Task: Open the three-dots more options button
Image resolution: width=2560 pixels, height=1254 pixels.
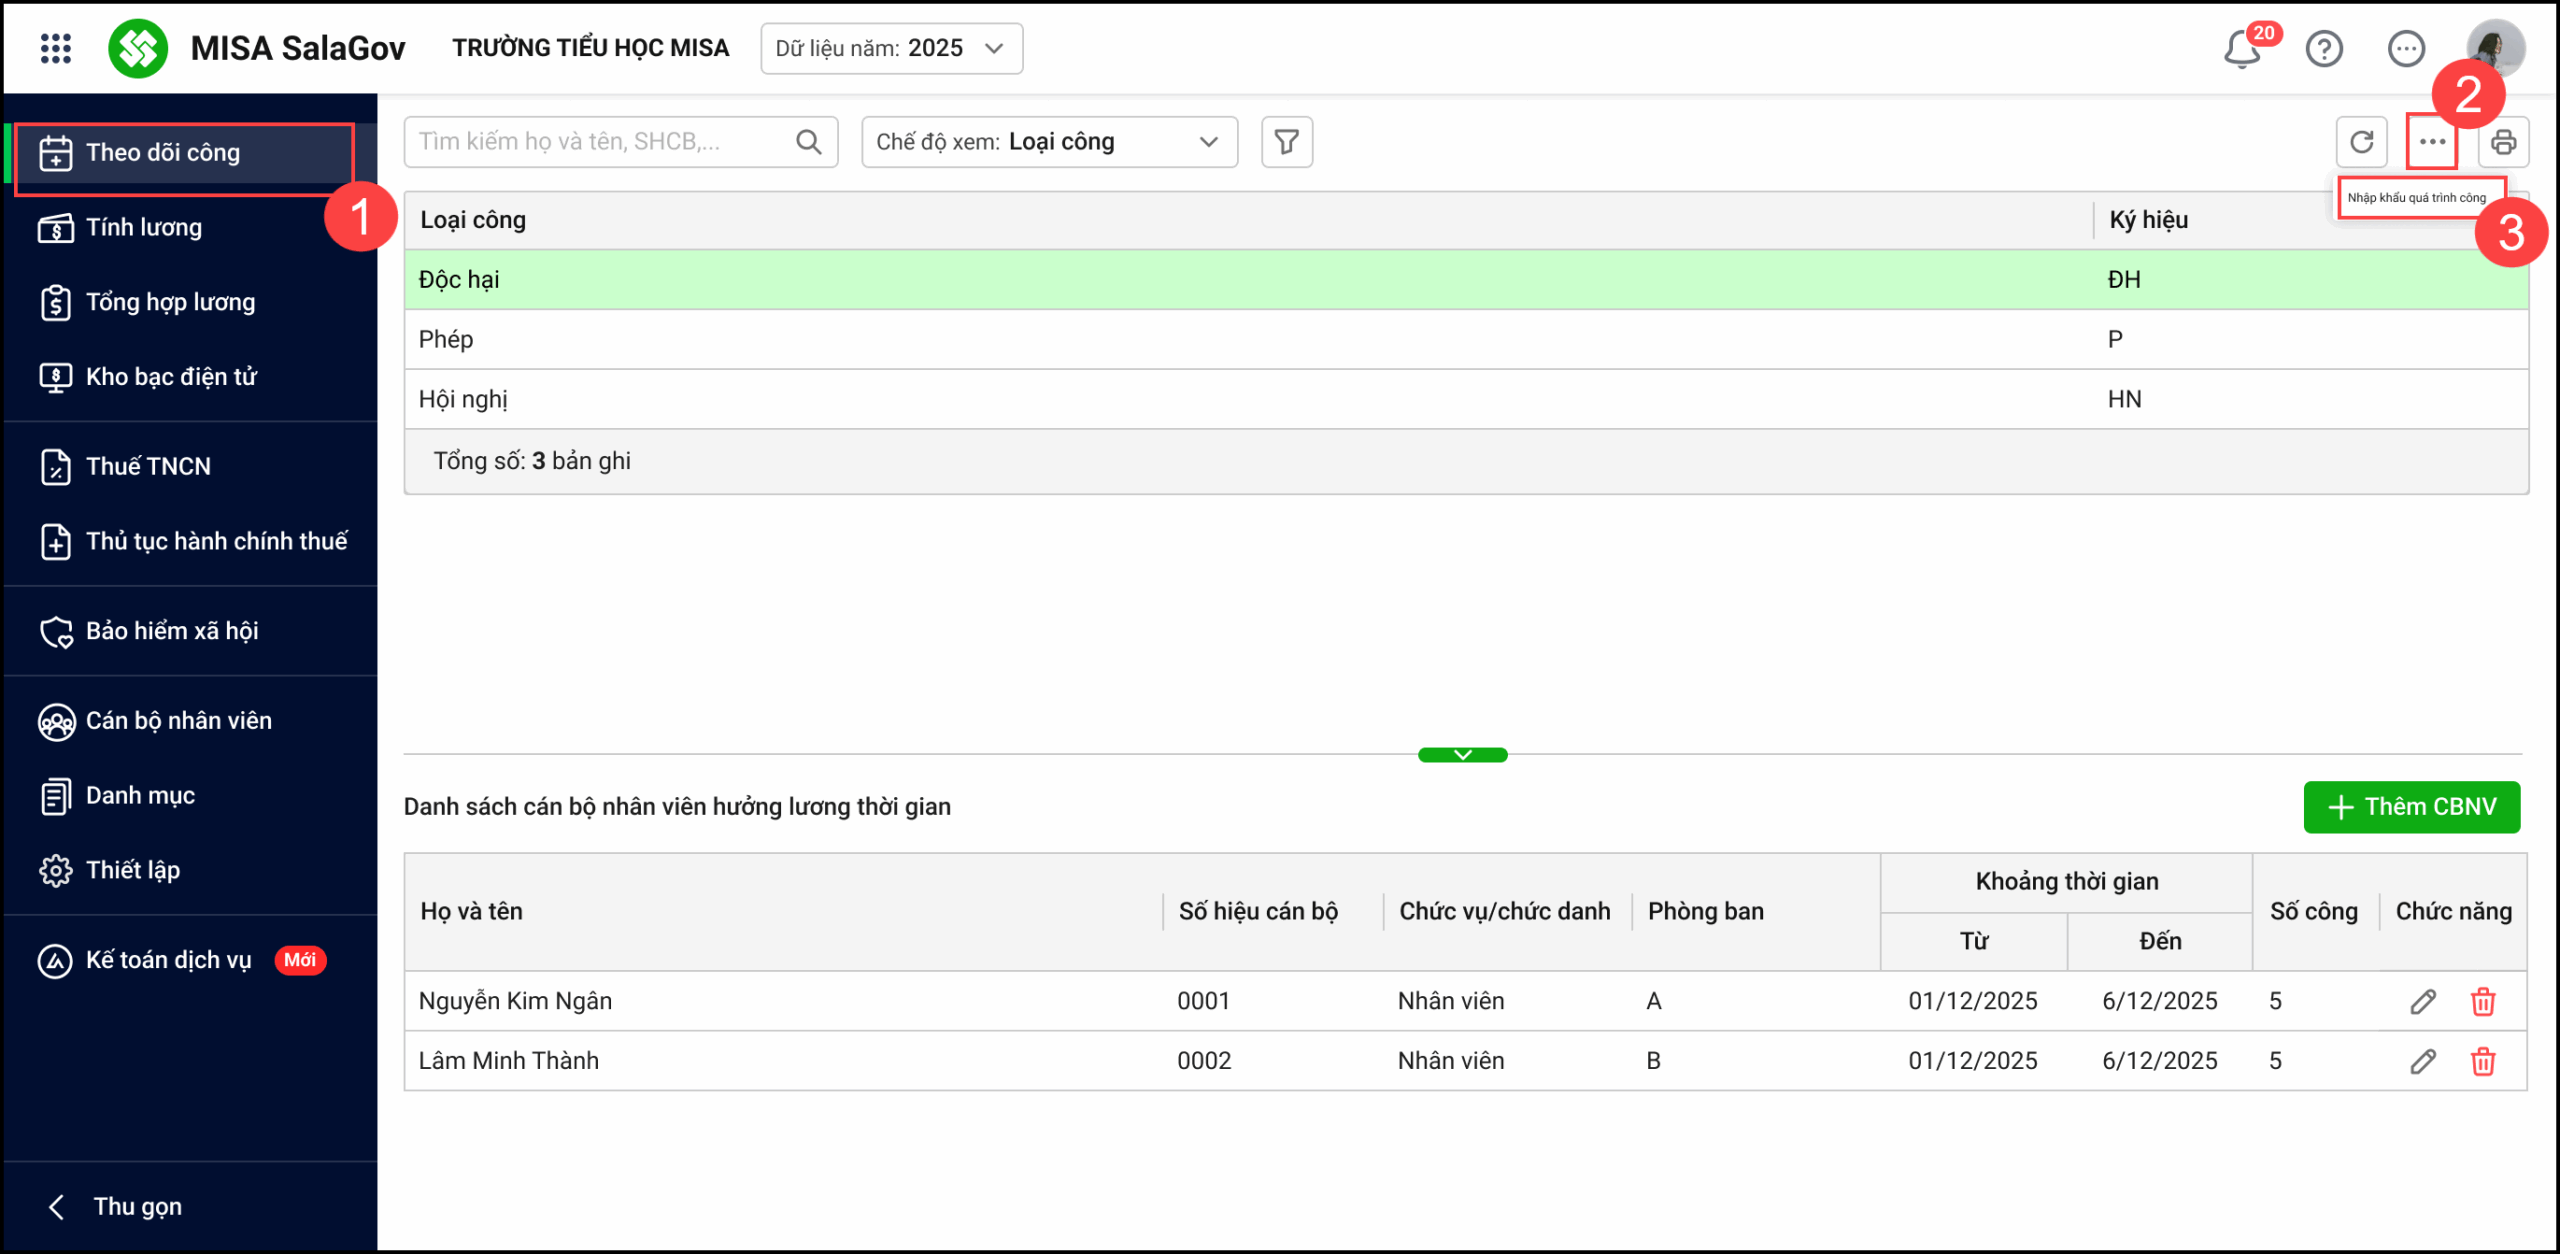Action: click(x=2432, y=142)
